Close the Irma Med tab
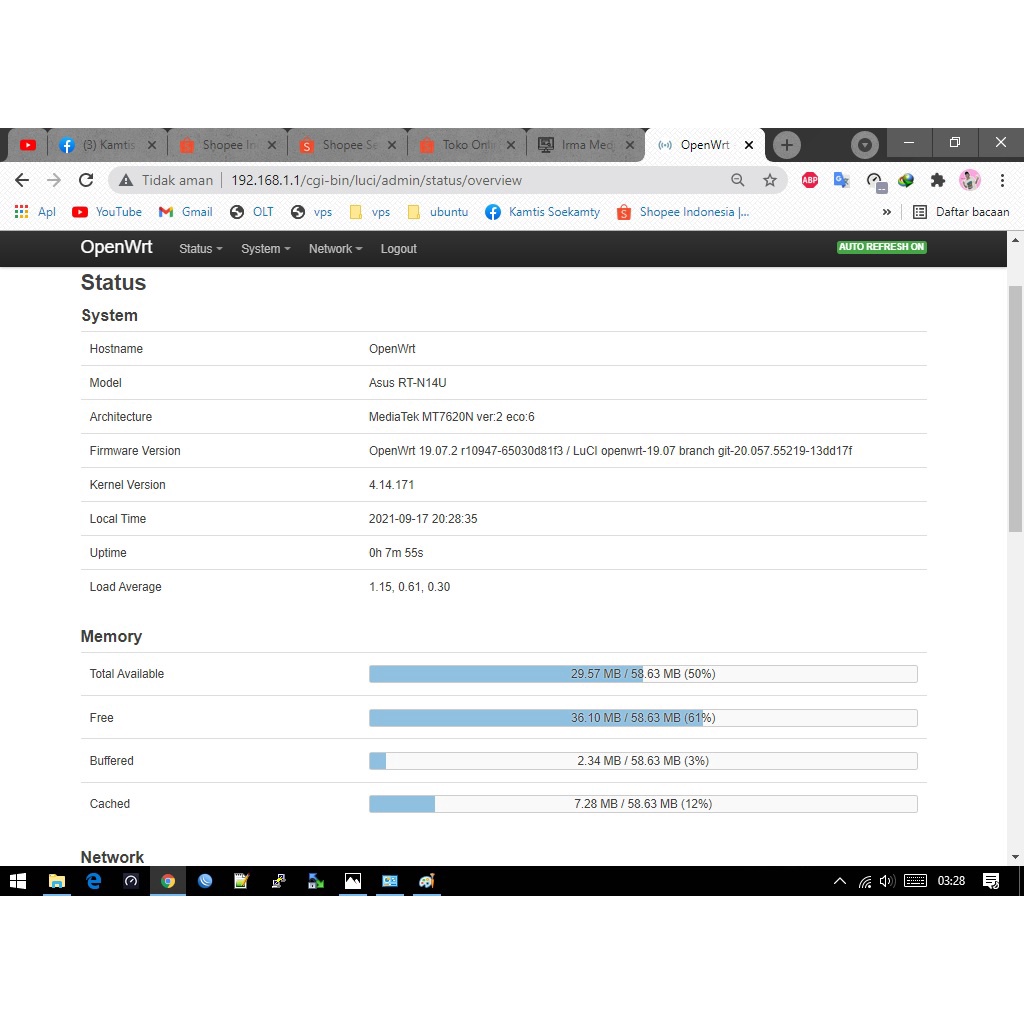Screen dimensions: 1024x1024 pyautogui.click(x=630, y=145)
